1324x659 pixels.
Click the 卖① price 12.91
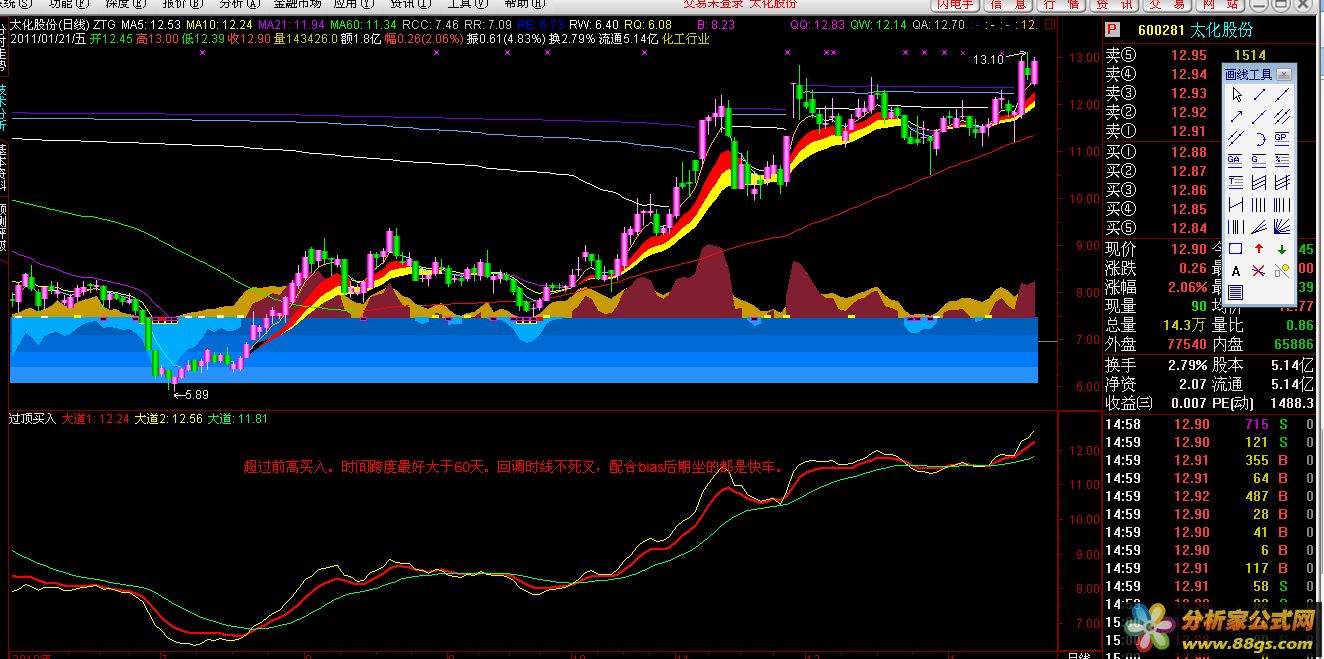pyautogui.click(x=1188, y=131)
